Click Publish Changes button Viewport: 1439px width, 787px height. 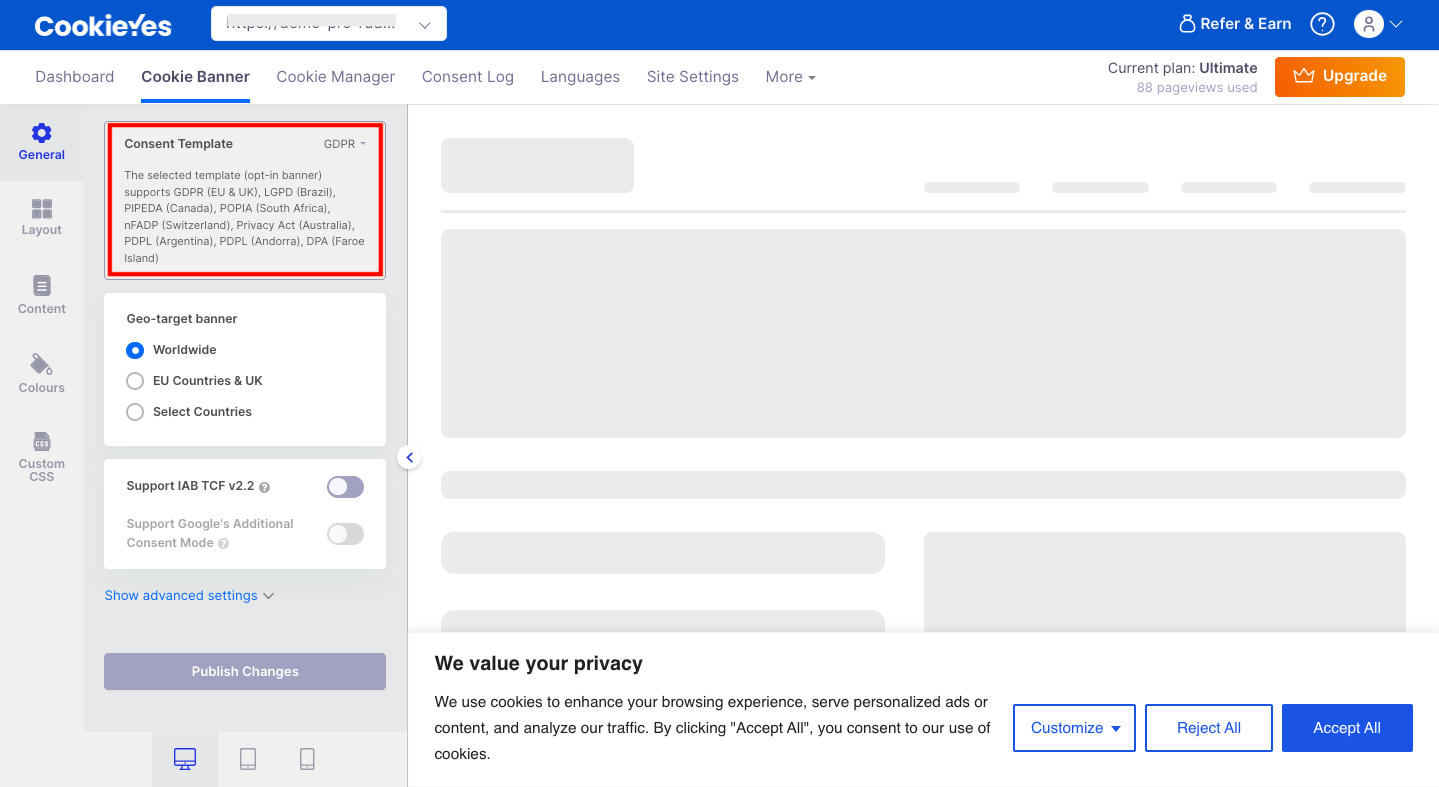click(245, 671)
